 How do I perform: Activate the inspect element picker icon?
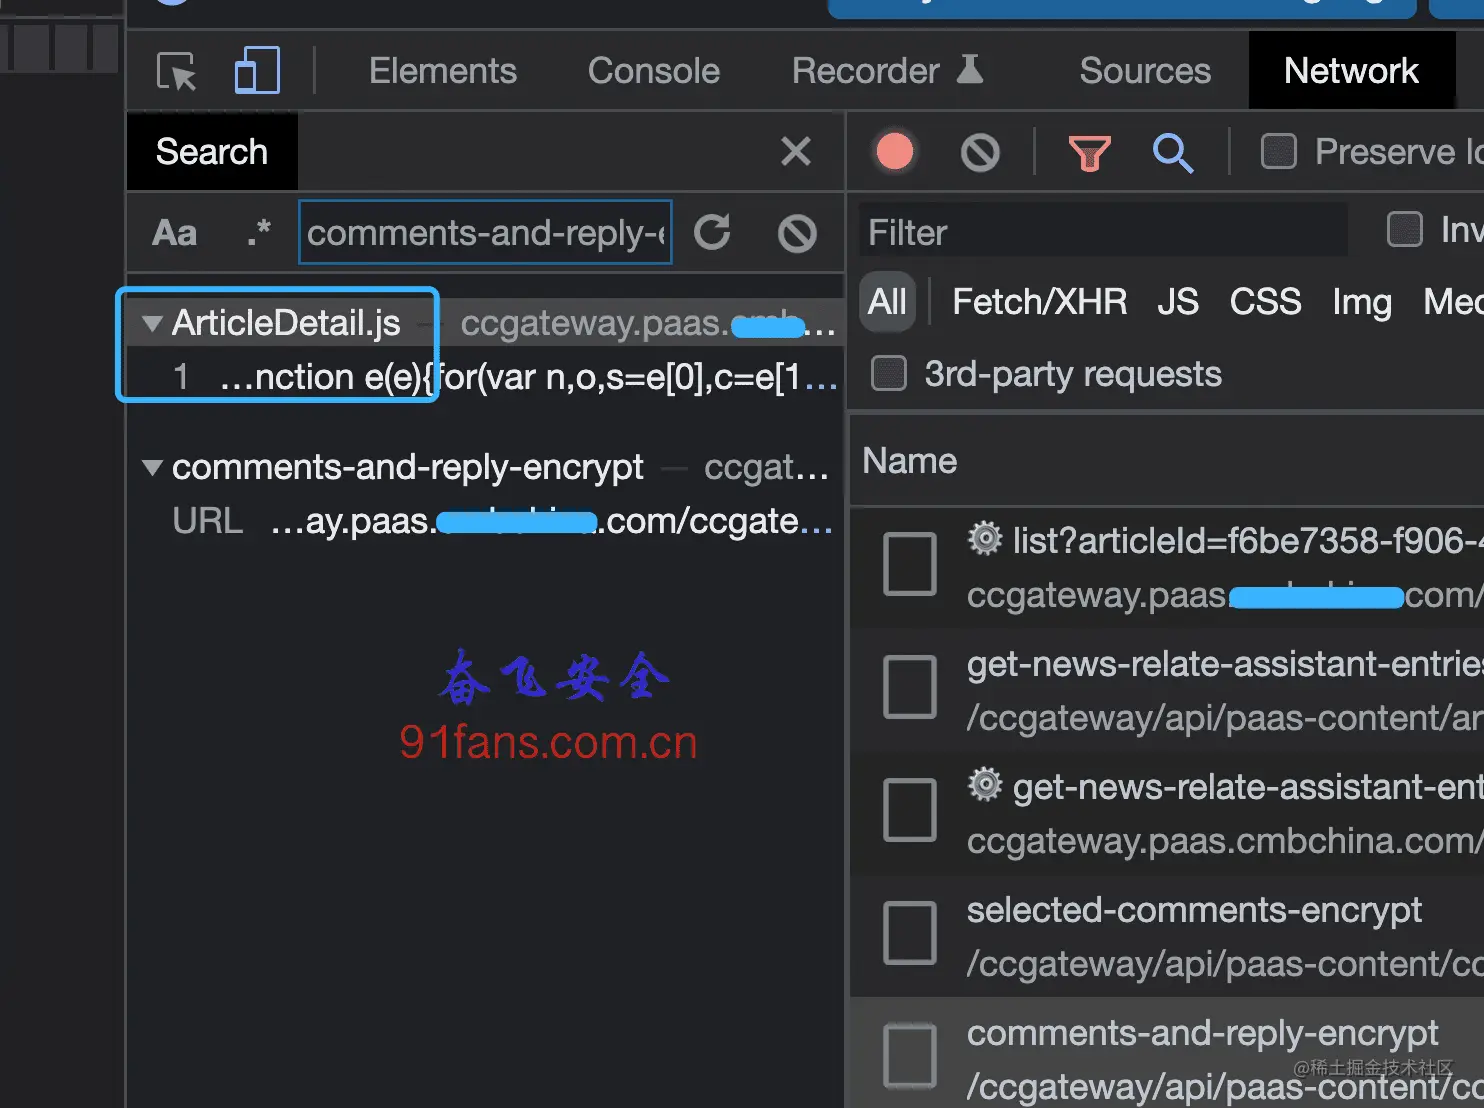(x=177, y=71)
